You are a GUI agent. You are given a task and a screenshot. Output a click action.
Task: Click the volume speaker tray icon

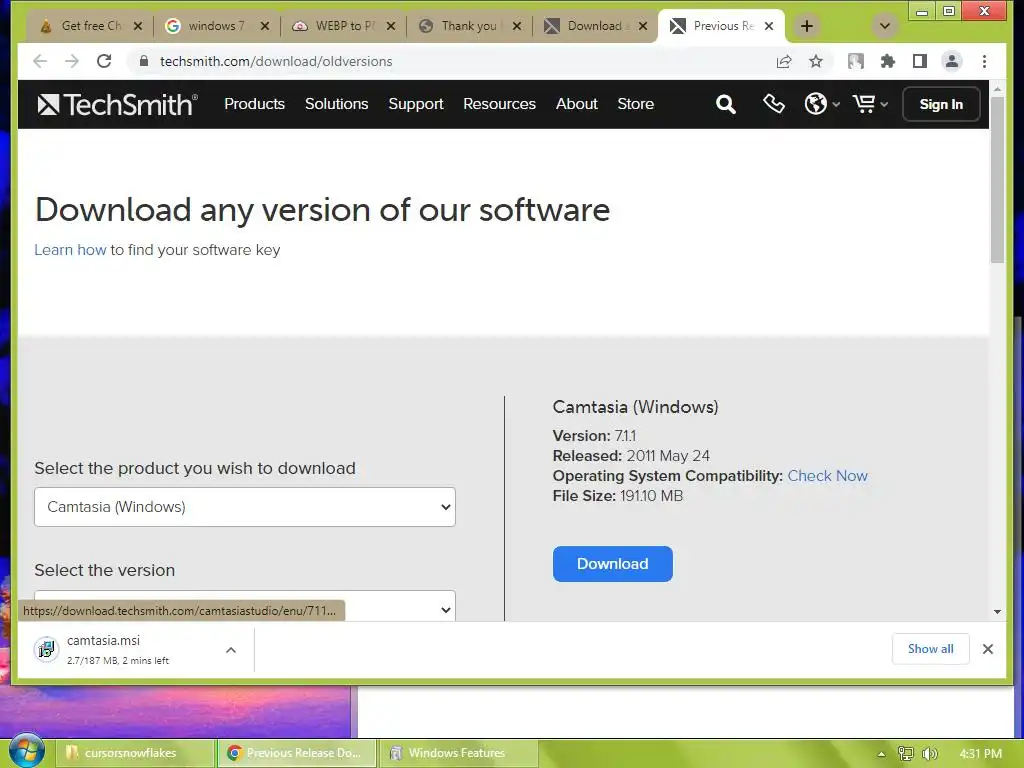point(930,754)
